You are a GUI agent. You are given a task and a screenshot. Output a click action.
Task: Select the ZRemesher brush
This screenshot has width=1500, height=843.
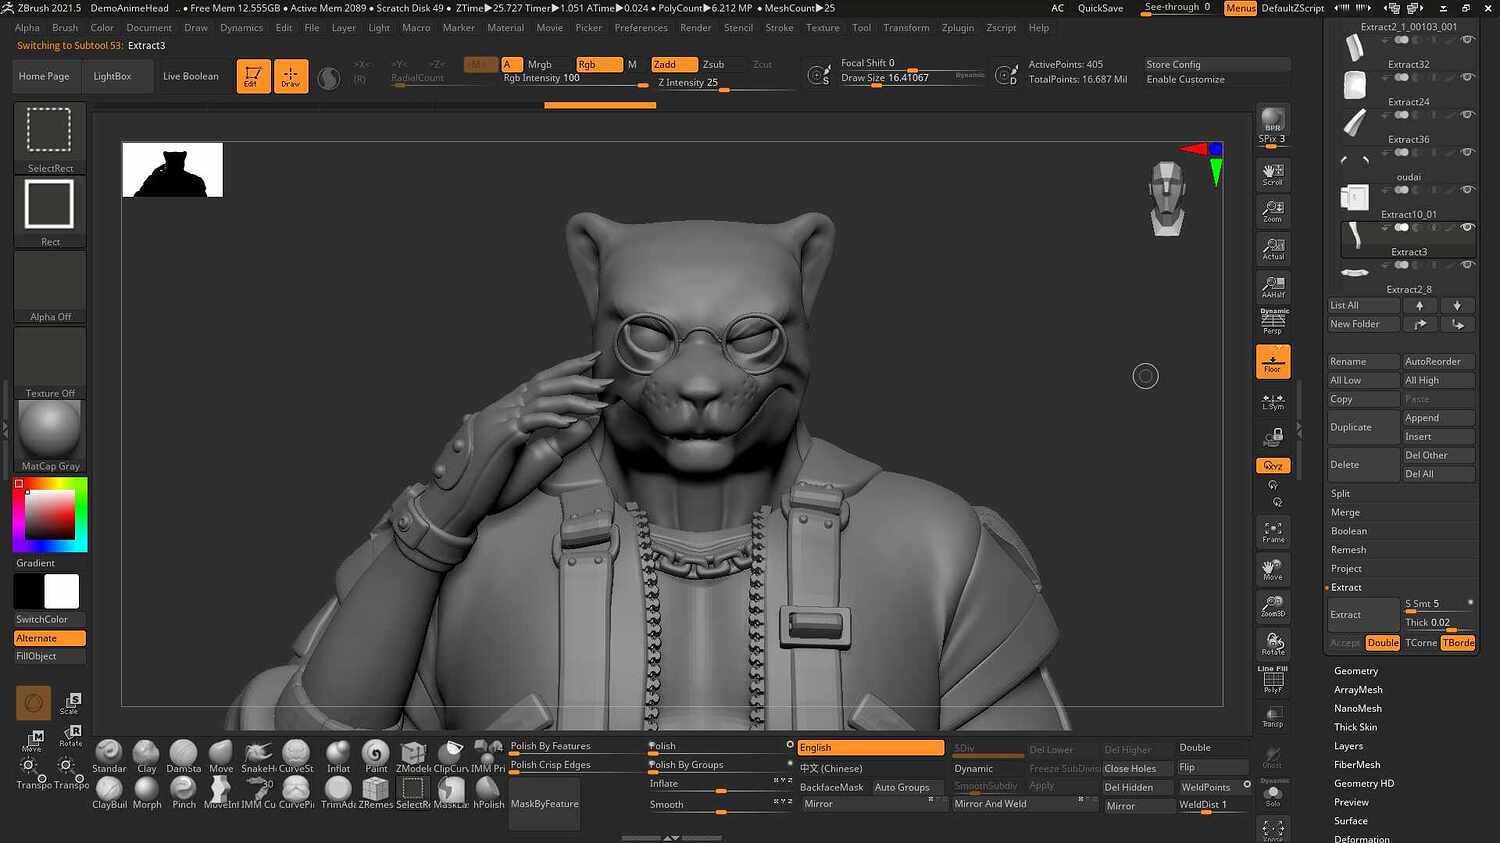click(375, 790)
